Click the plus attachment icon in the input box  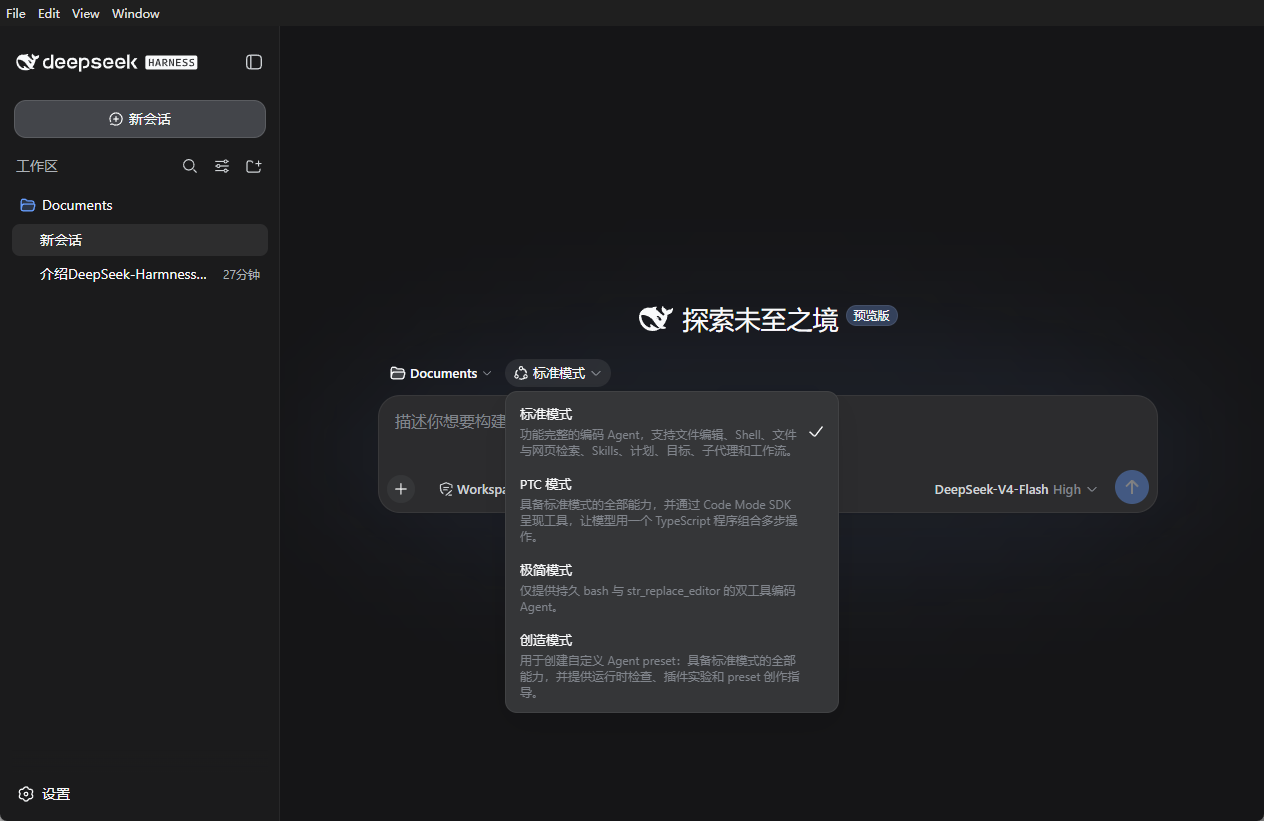tap(401, 488)
